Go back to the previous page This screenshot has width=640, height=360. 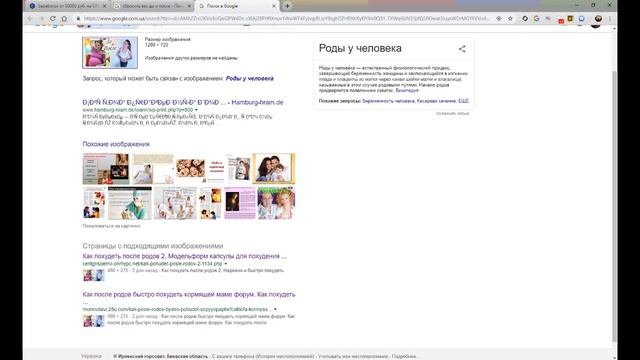(30, 18)
